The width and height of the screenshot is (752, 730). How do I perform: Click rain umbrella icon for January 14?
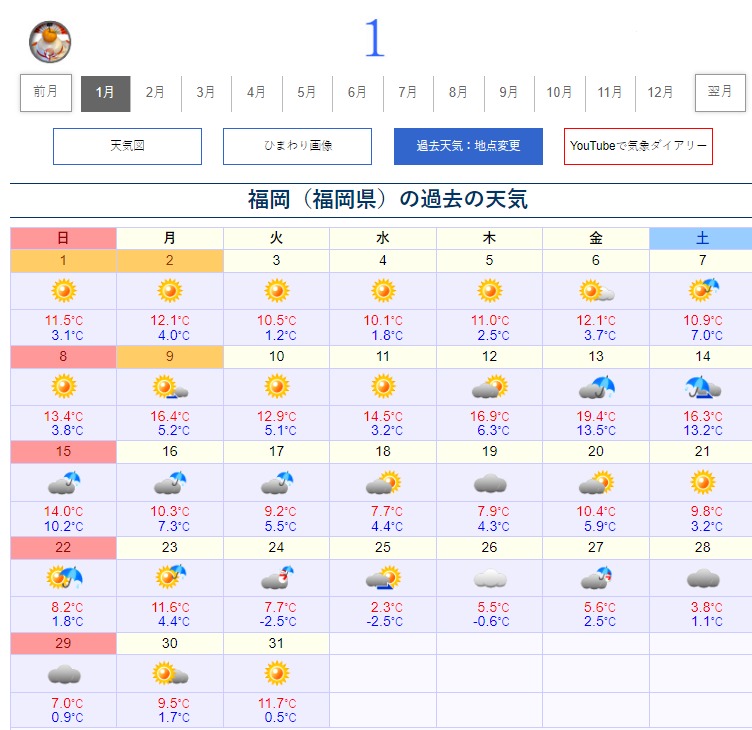[x=703, y=387]
